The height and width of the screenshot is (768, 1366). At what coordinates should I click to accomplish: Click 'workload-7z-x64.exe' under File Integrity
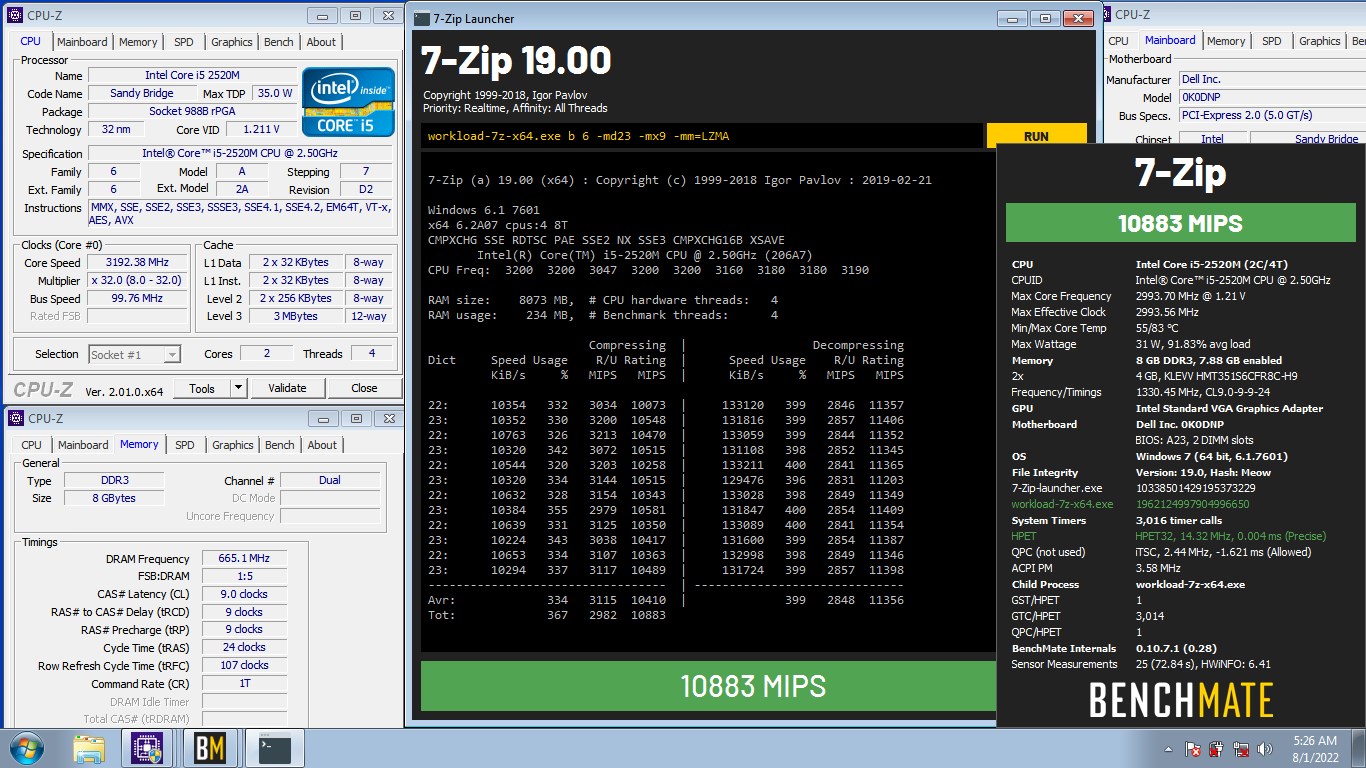pos(1062,504)
